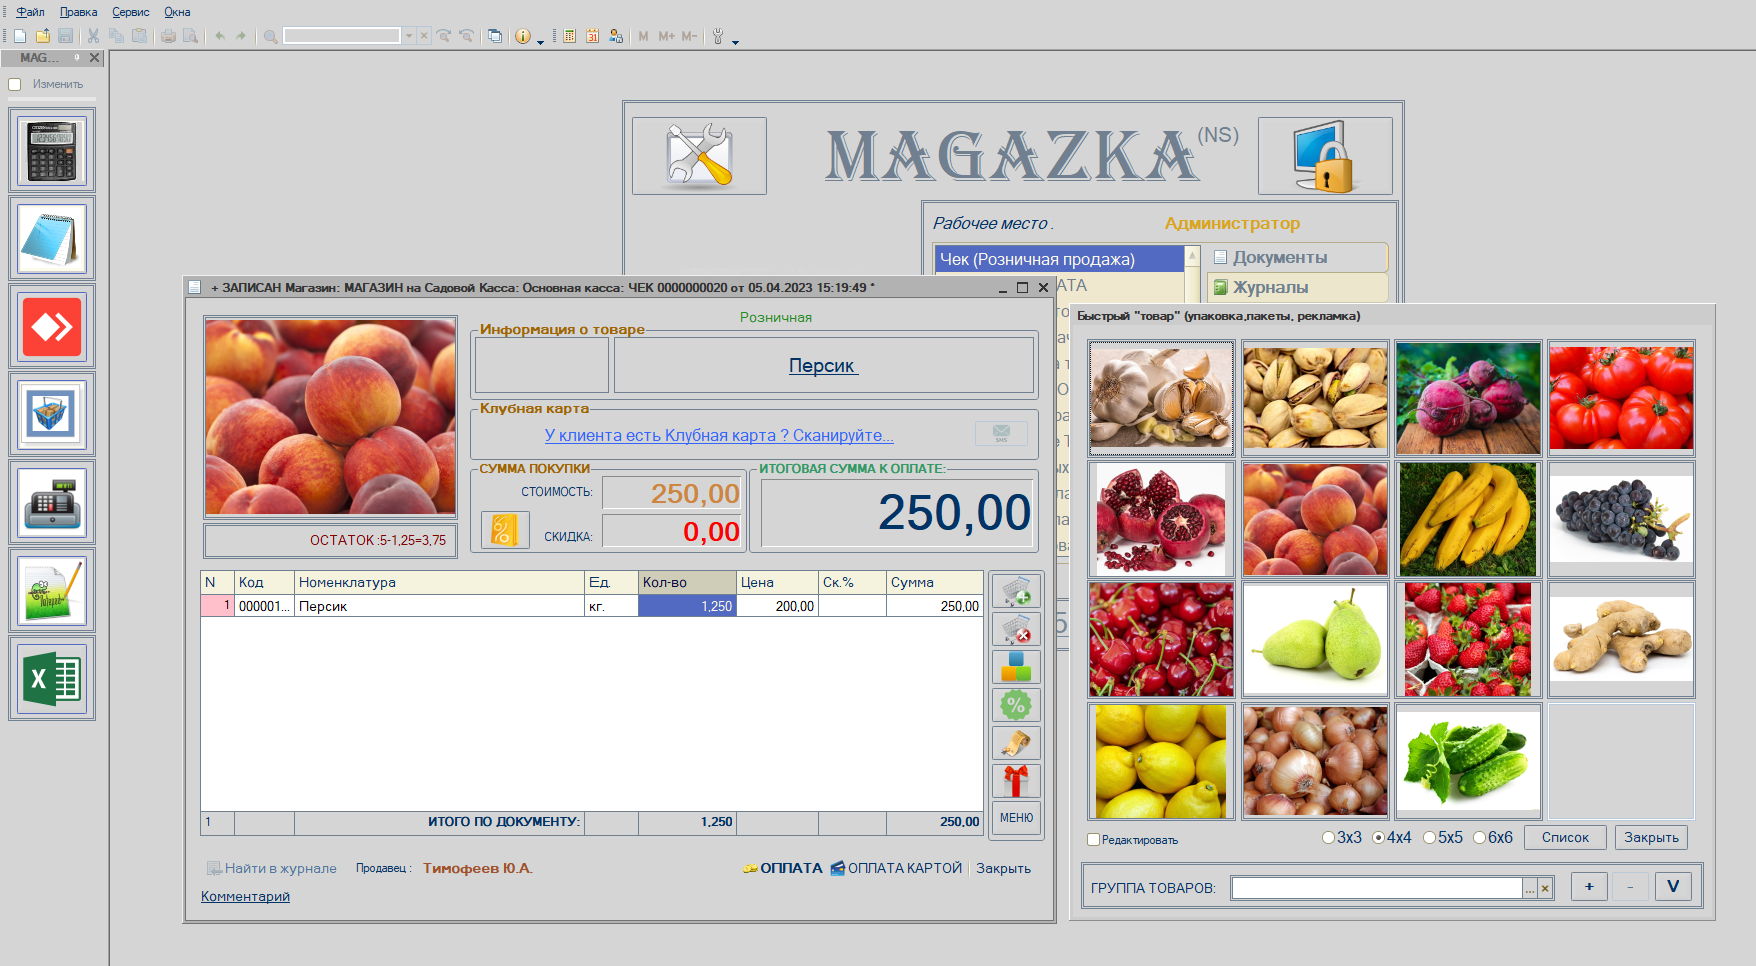Open the calculator from the left sidebar

52,150
